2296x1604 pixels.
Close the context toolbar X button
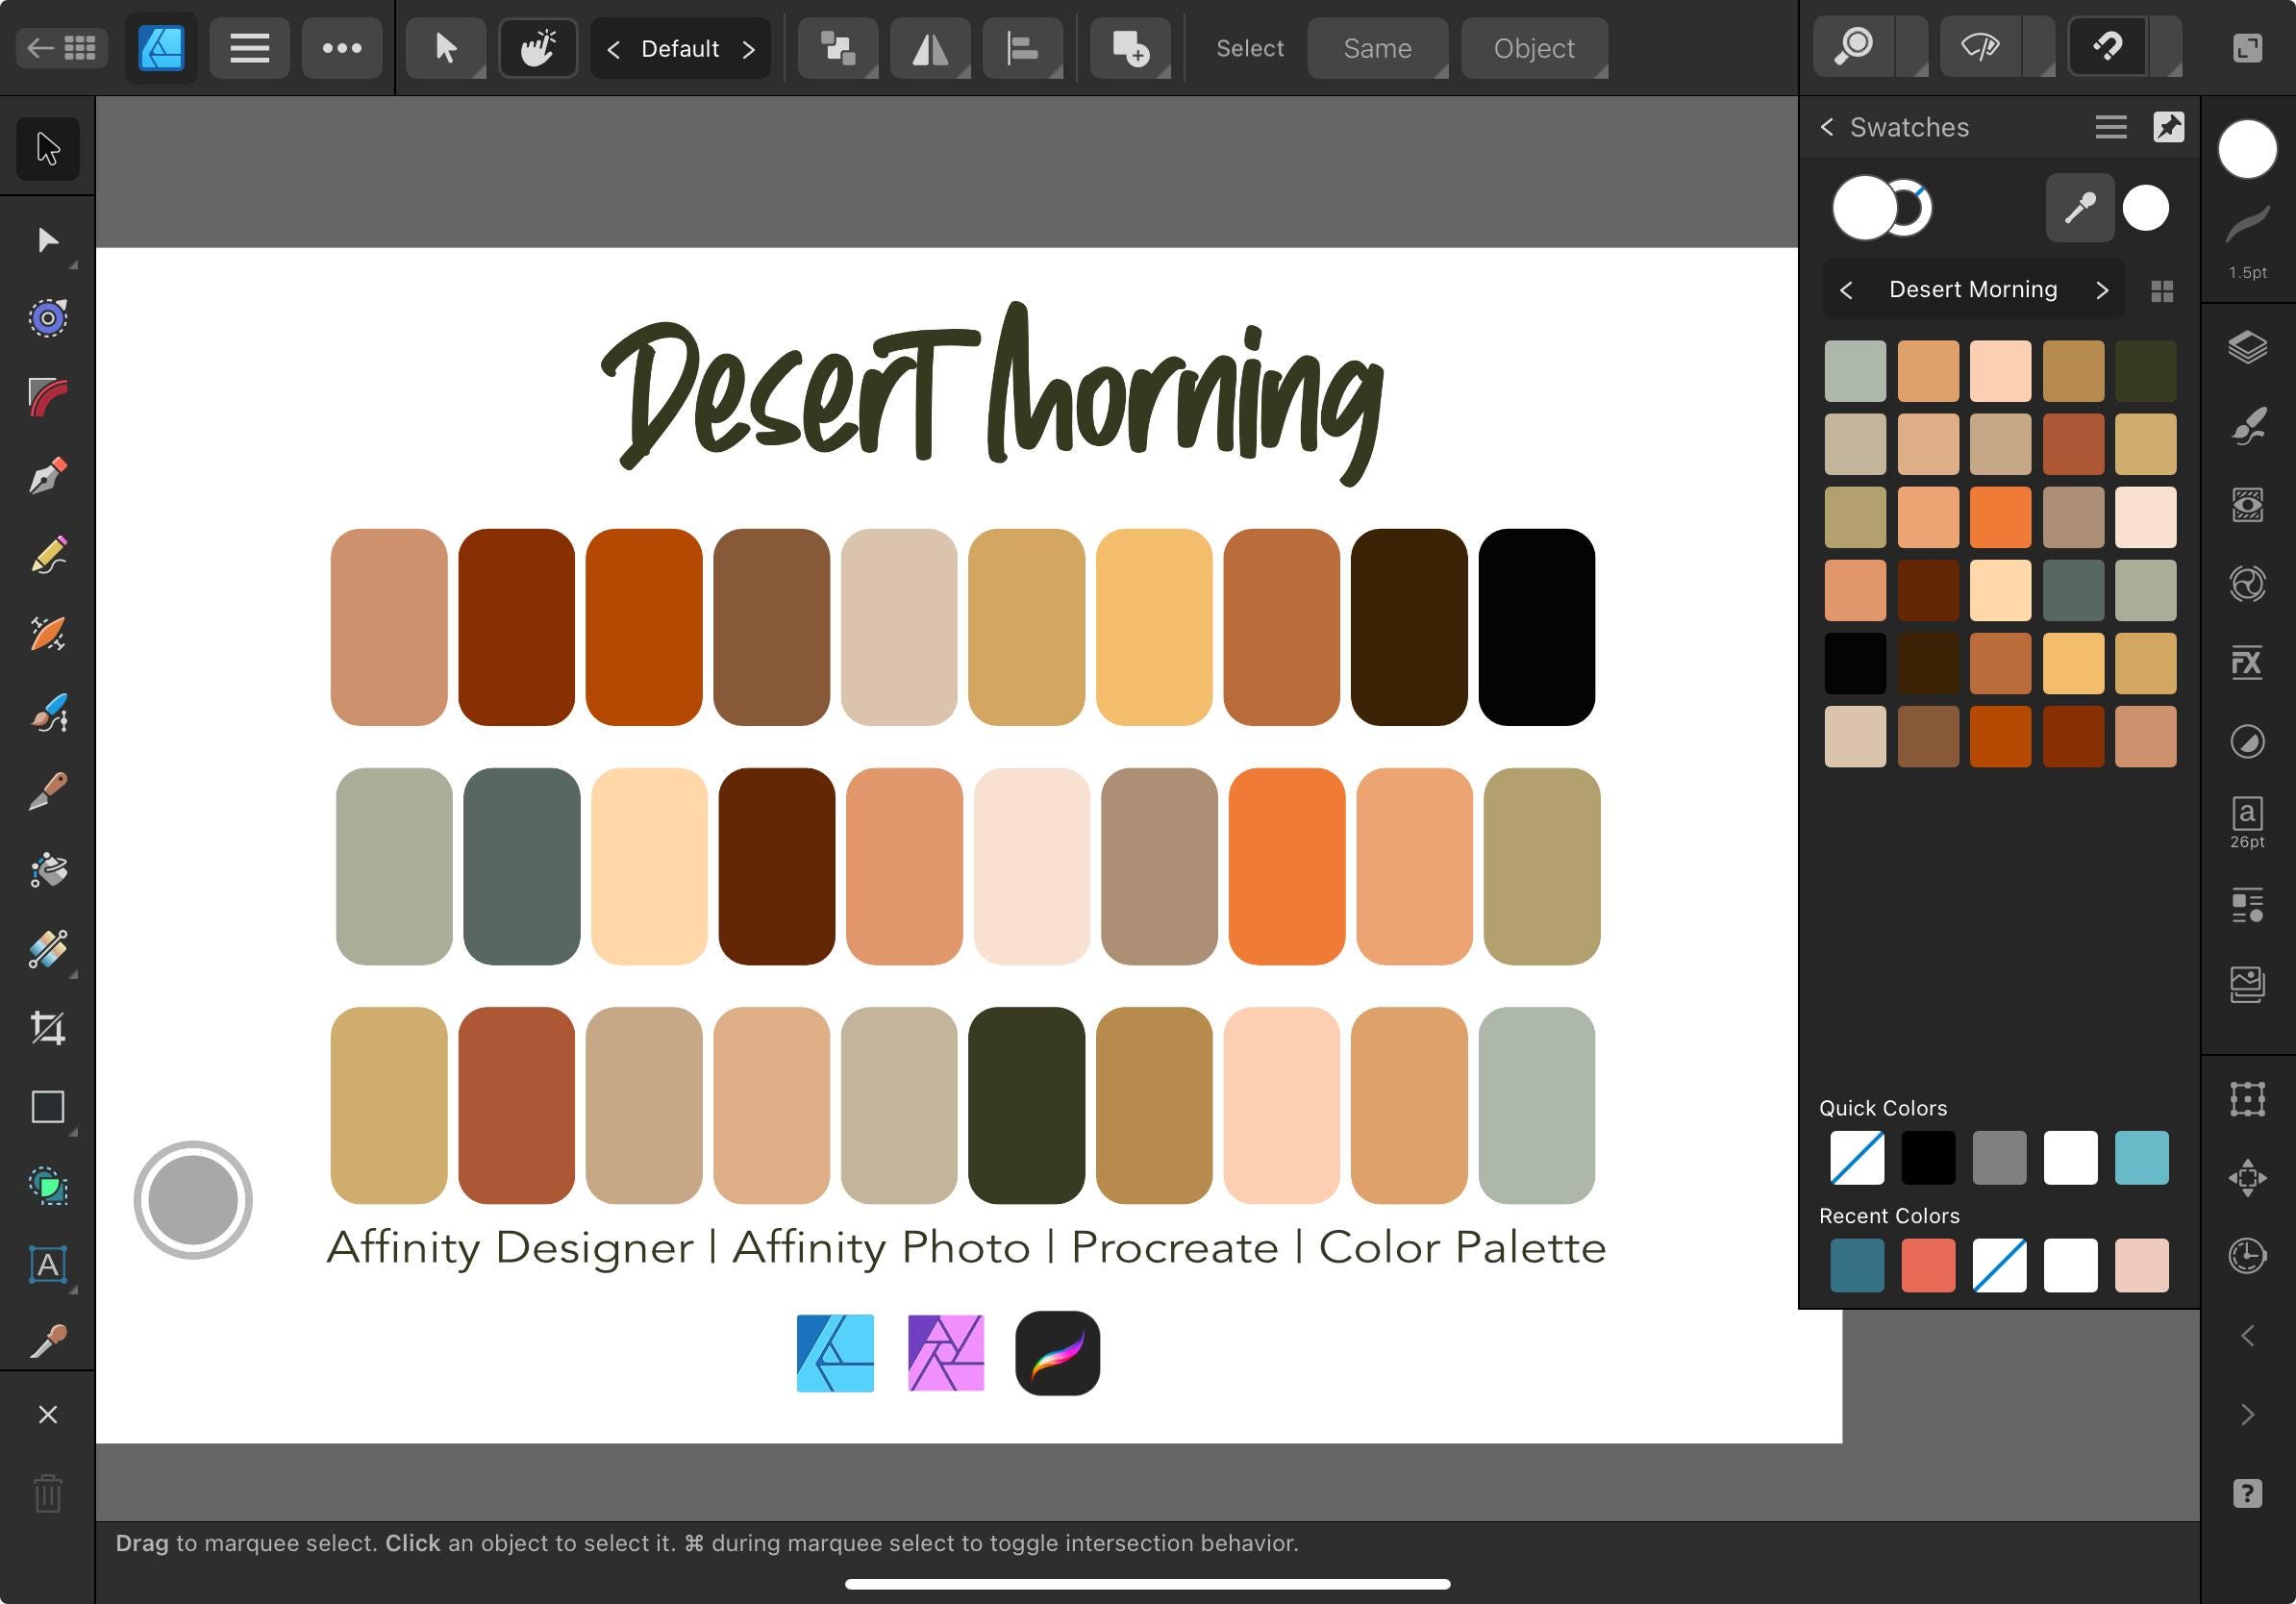47,1414
